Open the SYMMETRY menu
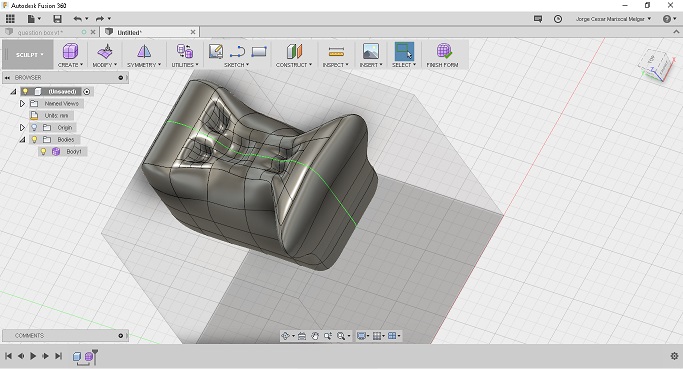683x369 pixels. 144,64
